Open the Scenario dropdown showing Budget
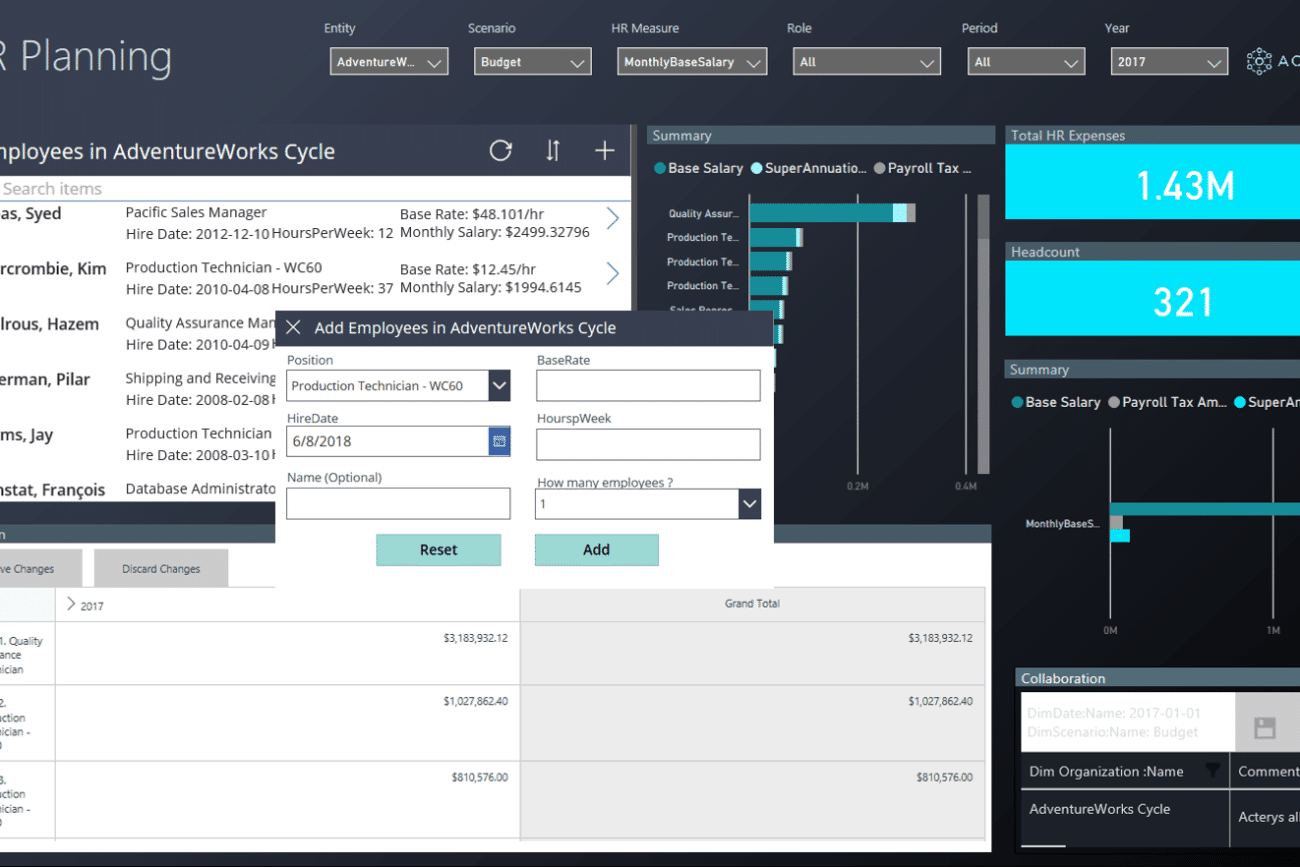This screenshot has width=1300, height=867. (532, 62)
